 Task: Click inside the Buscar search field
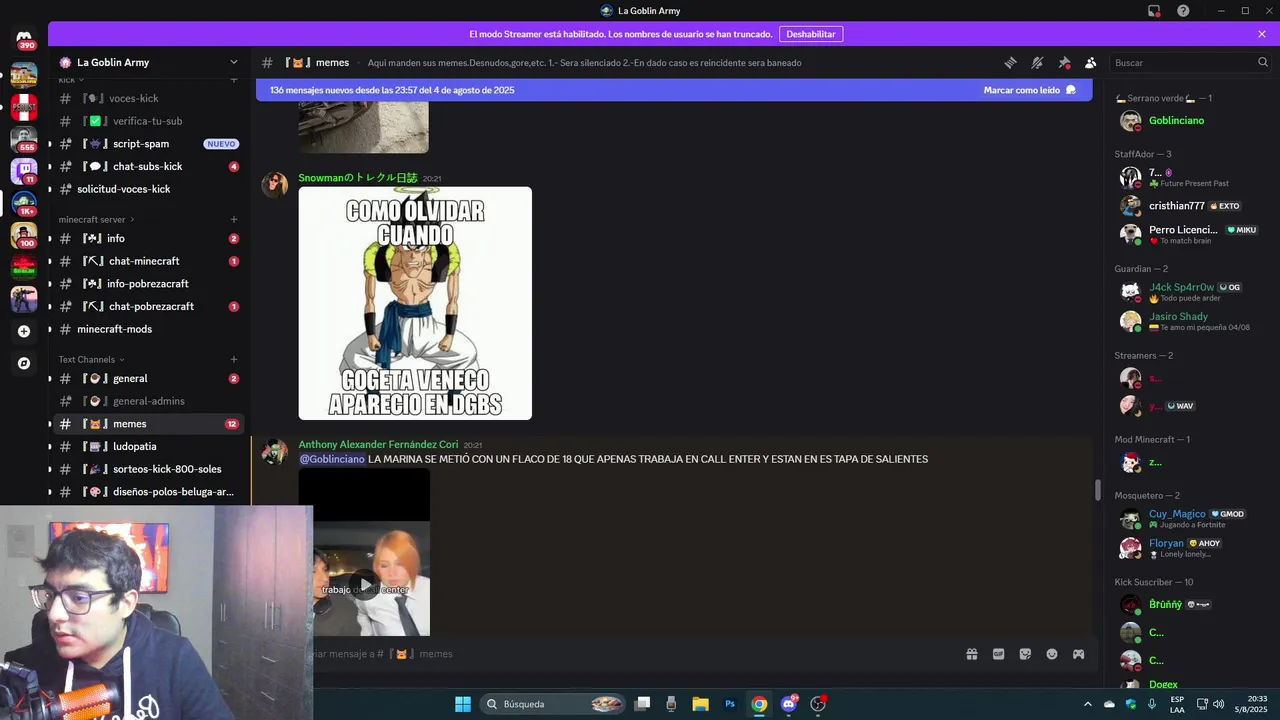1190,62
